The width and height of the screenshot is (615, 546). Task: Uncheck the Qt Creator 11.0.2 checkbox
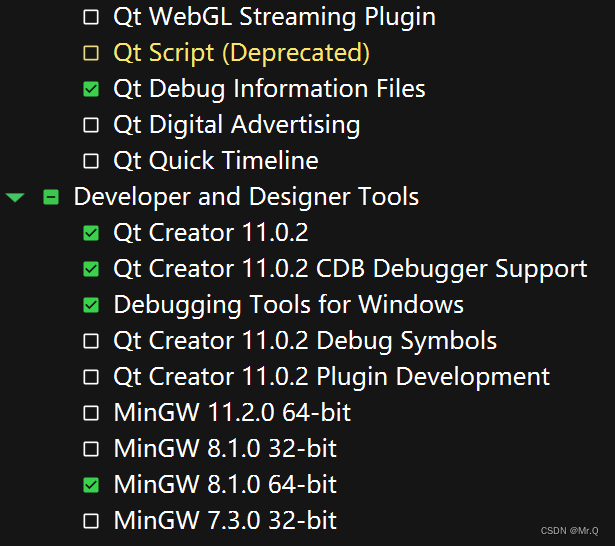91,233
